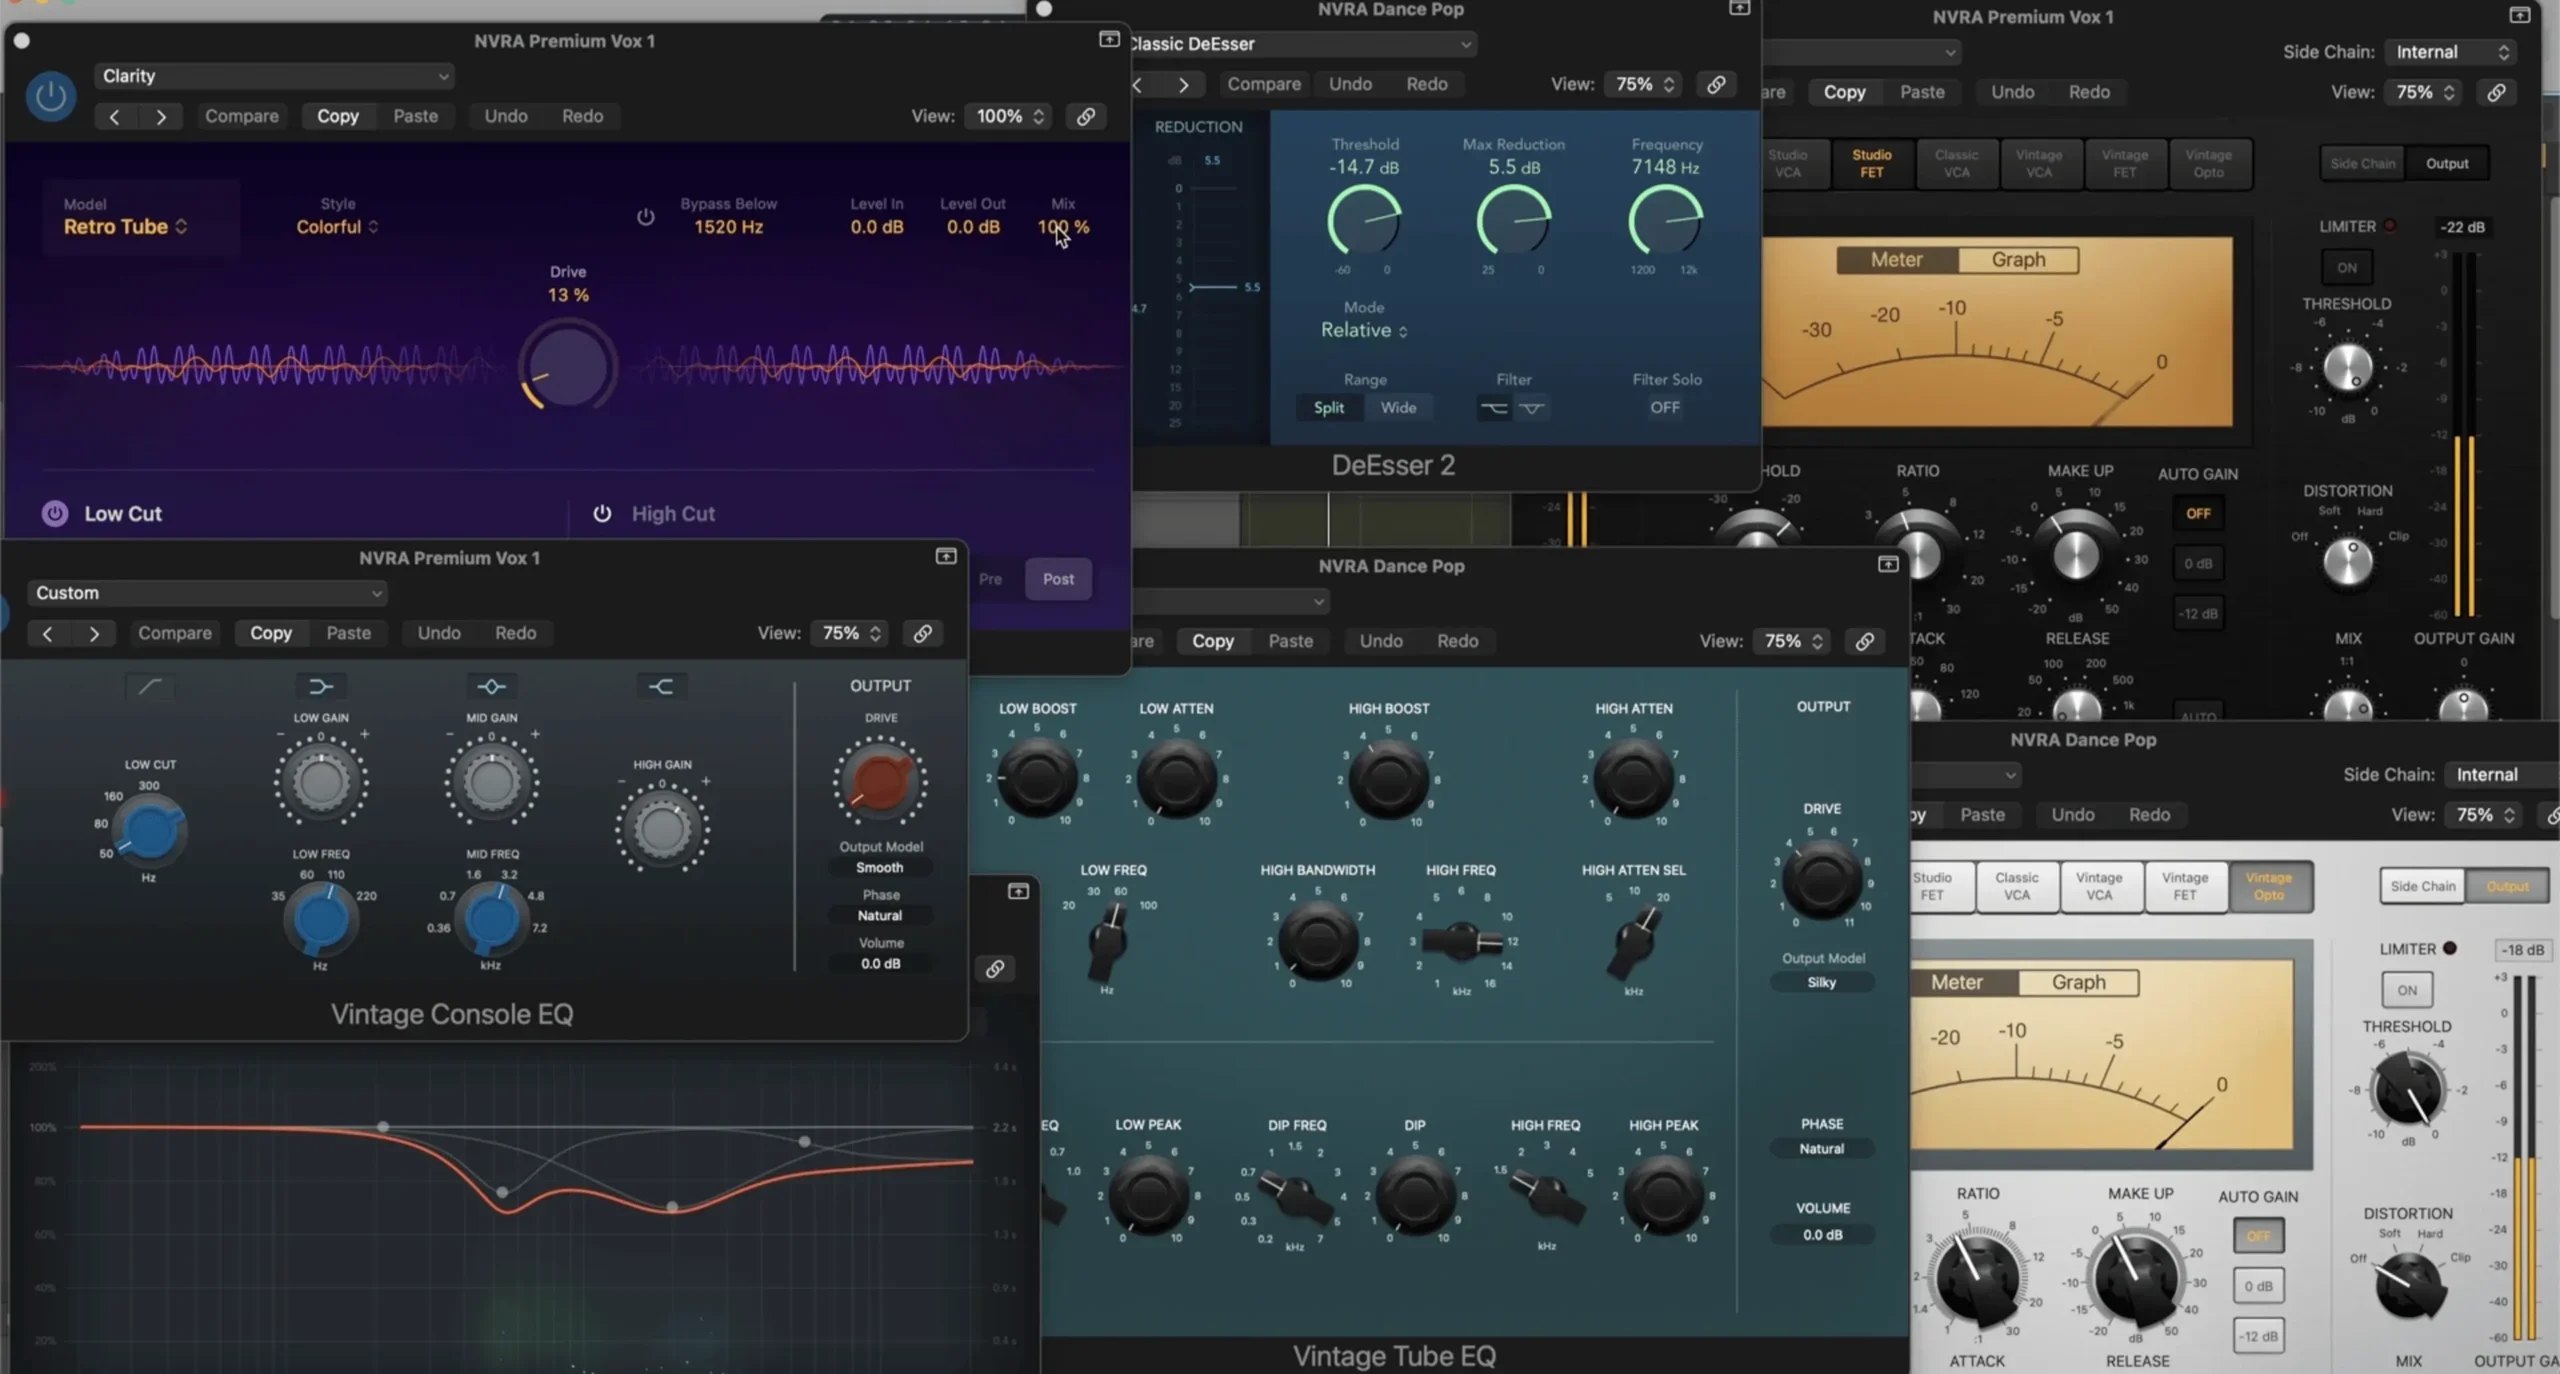Toggle the main power button in the Clarity plugin
2560x1374 pixels.
[49, 96]
